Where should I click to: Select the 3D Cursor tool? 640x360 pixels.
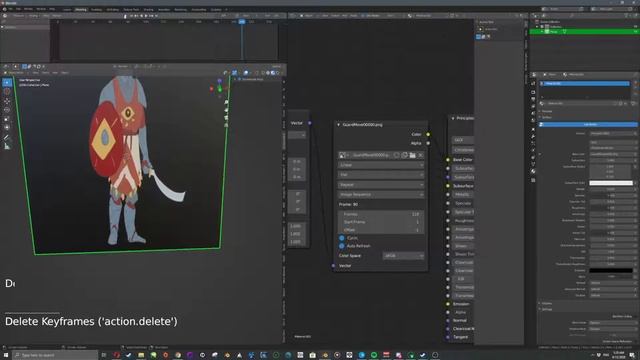[x=7, y=91]
